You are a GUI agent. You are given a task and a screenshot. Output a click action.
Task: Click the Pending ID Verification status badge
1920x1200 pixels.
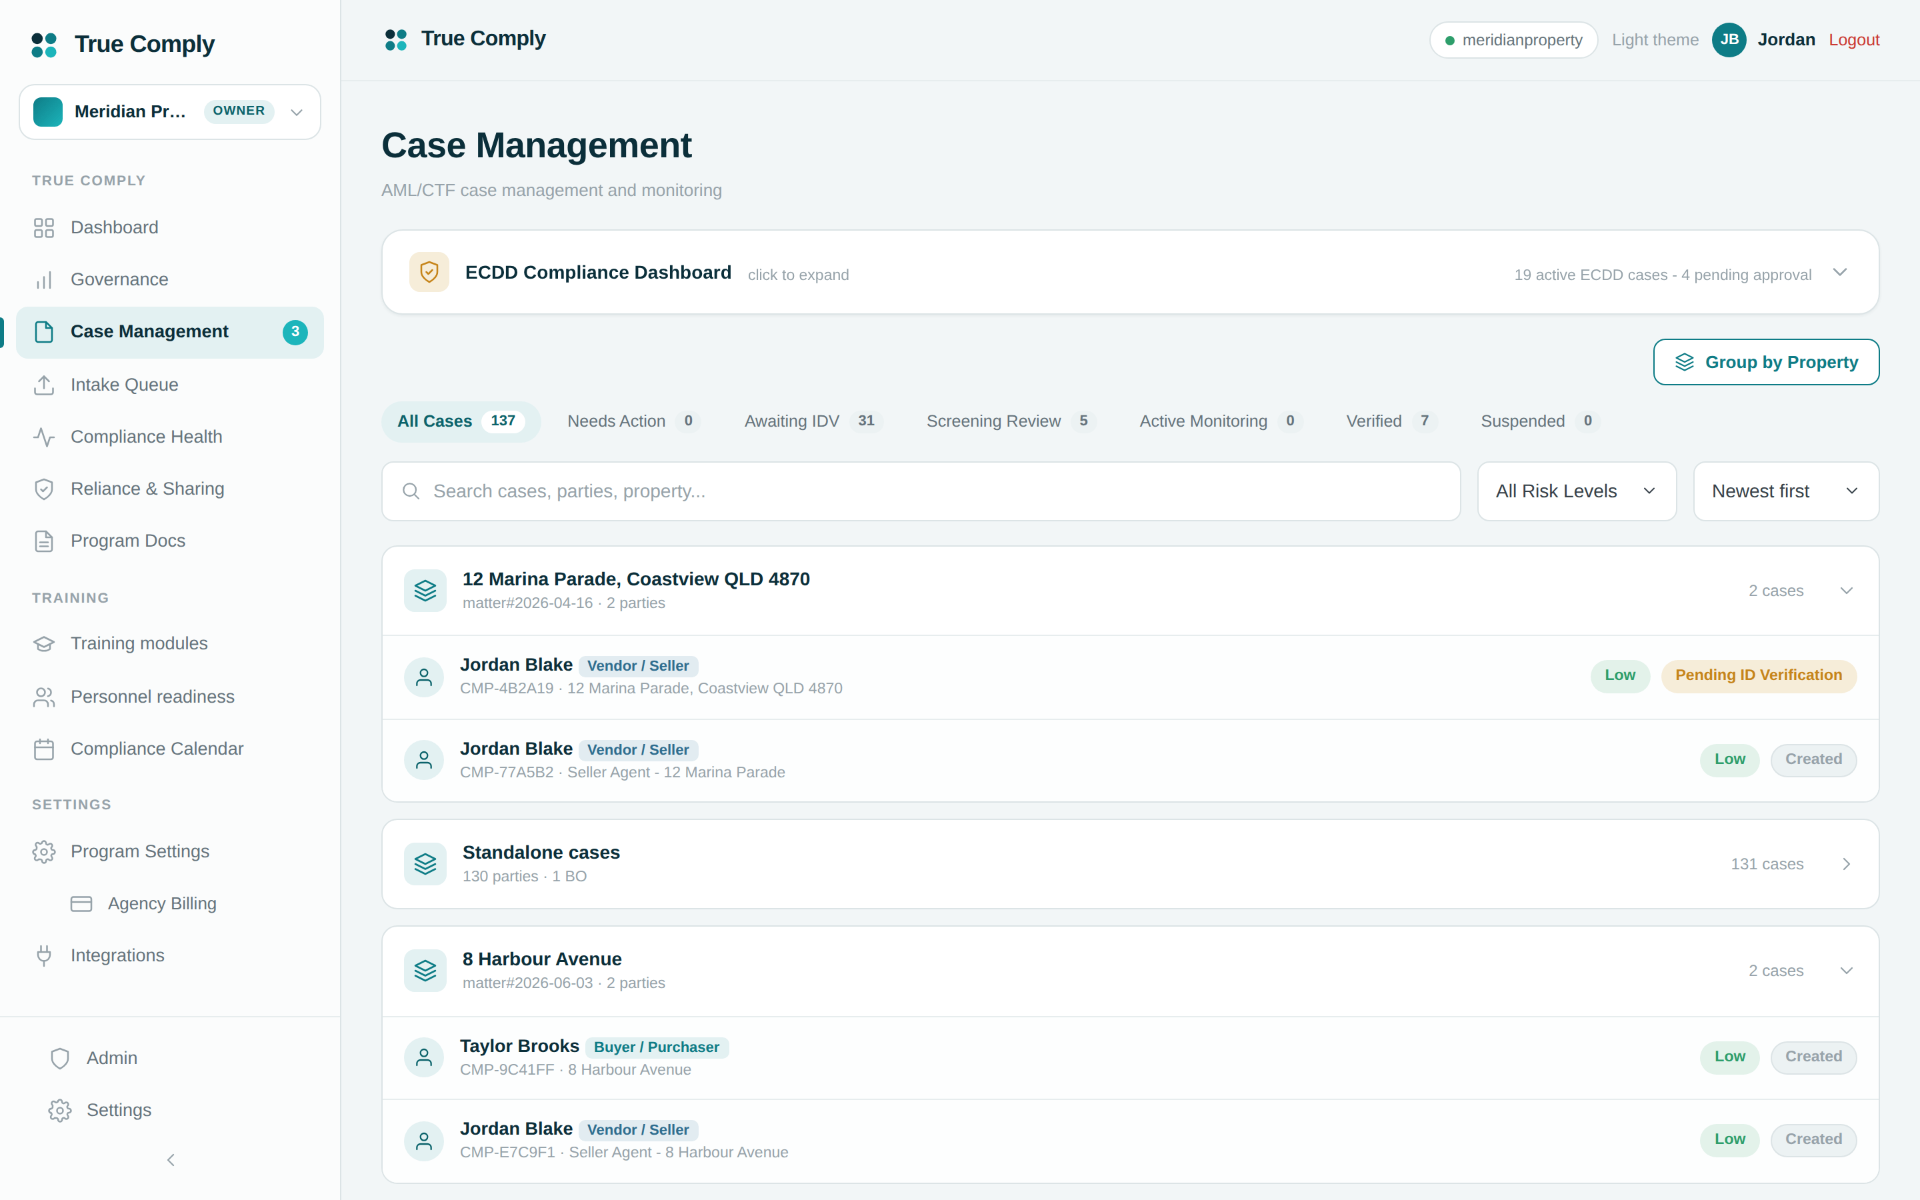[1758, 676]
